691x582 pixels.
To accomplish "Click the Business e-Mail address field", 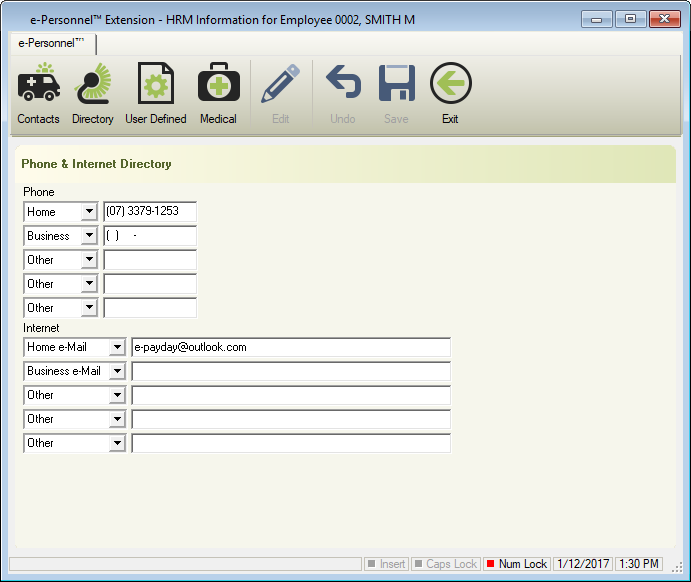I will [x=291, y=371].
